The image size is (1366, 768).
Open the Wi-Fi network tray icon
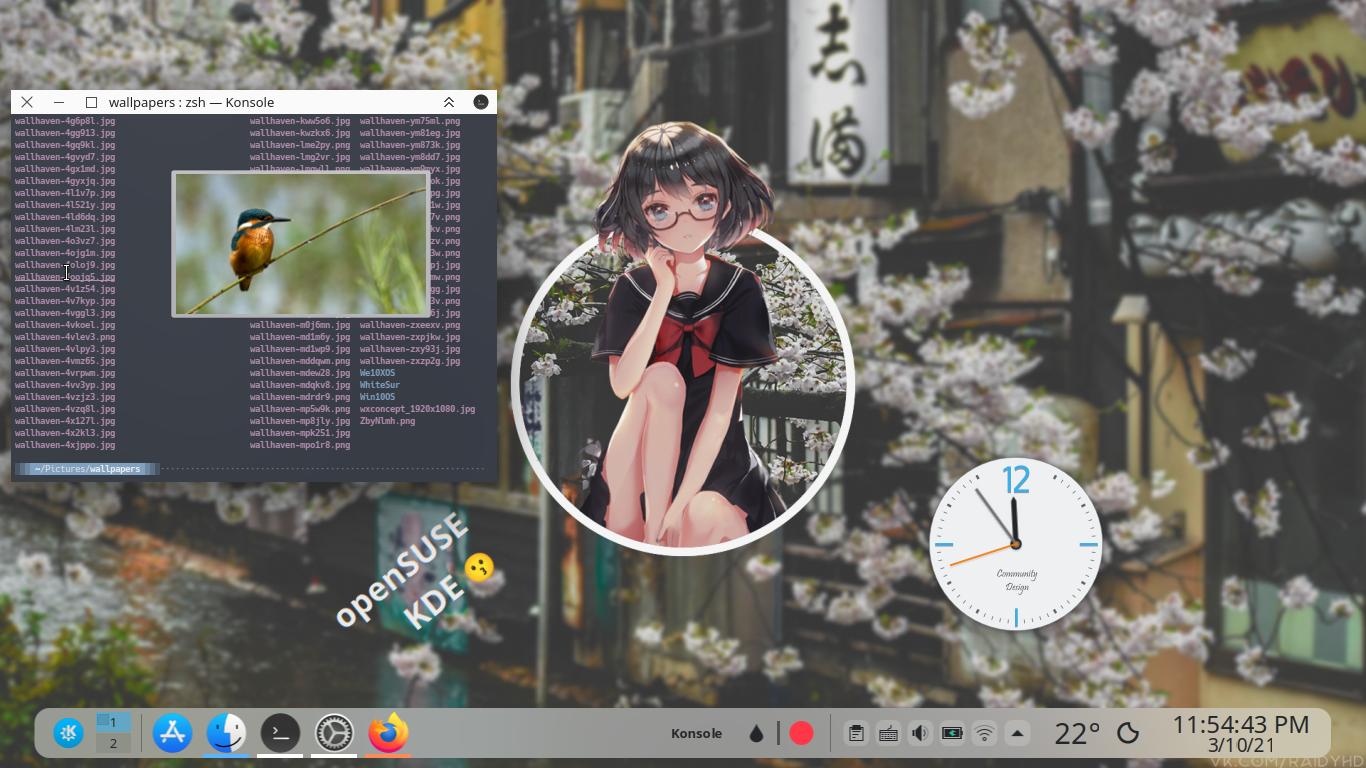pyautogui.click(x=984, y=734)
